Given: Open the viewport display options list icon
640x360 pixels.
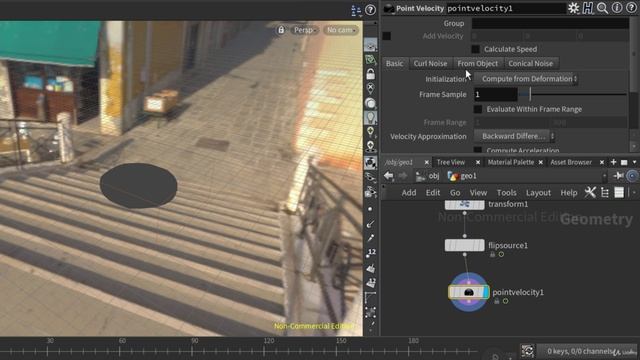Looking at the screenshot, I should (x=356, y=10).
